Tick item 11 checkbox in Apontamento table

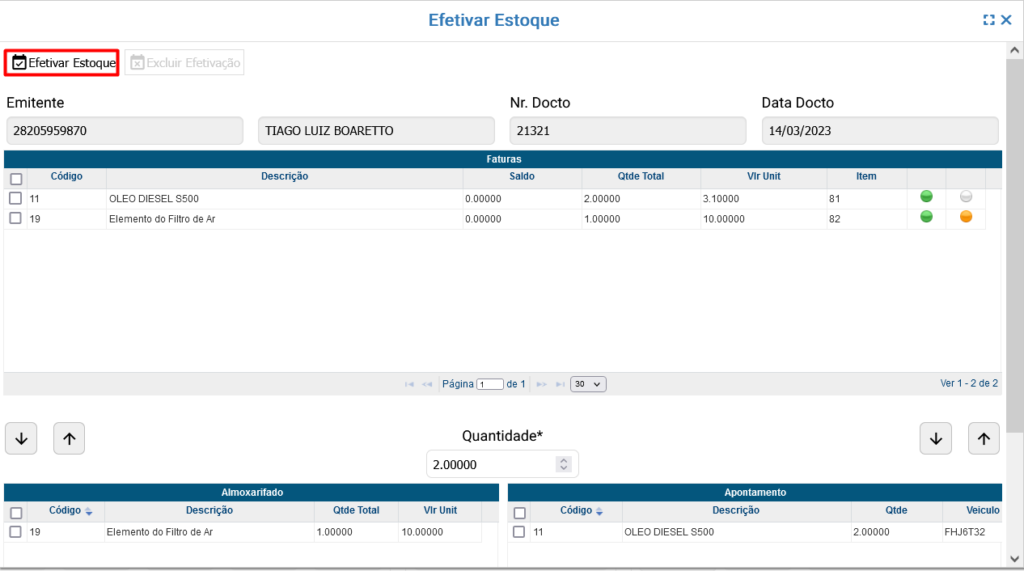pos(519,532)
